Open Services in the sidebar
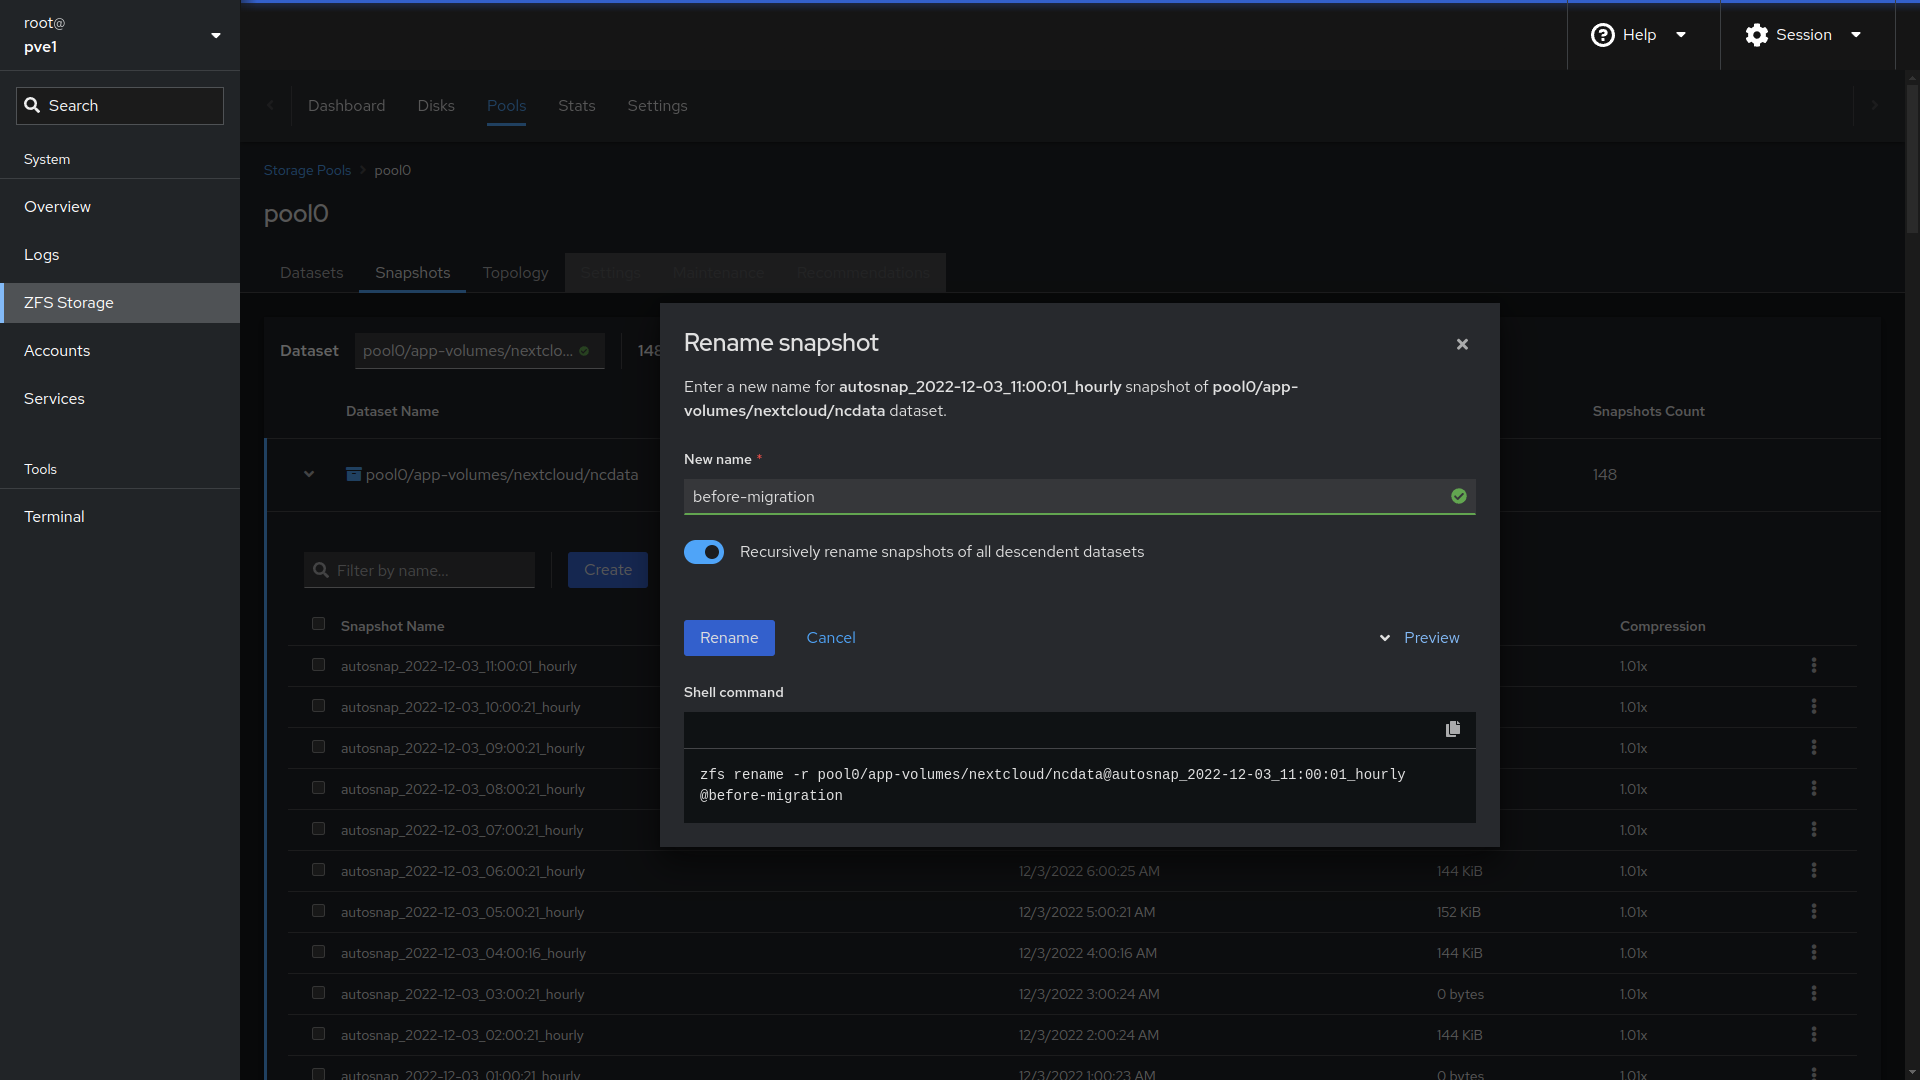Screen dimensions: 1920x1080 point(120,399)
